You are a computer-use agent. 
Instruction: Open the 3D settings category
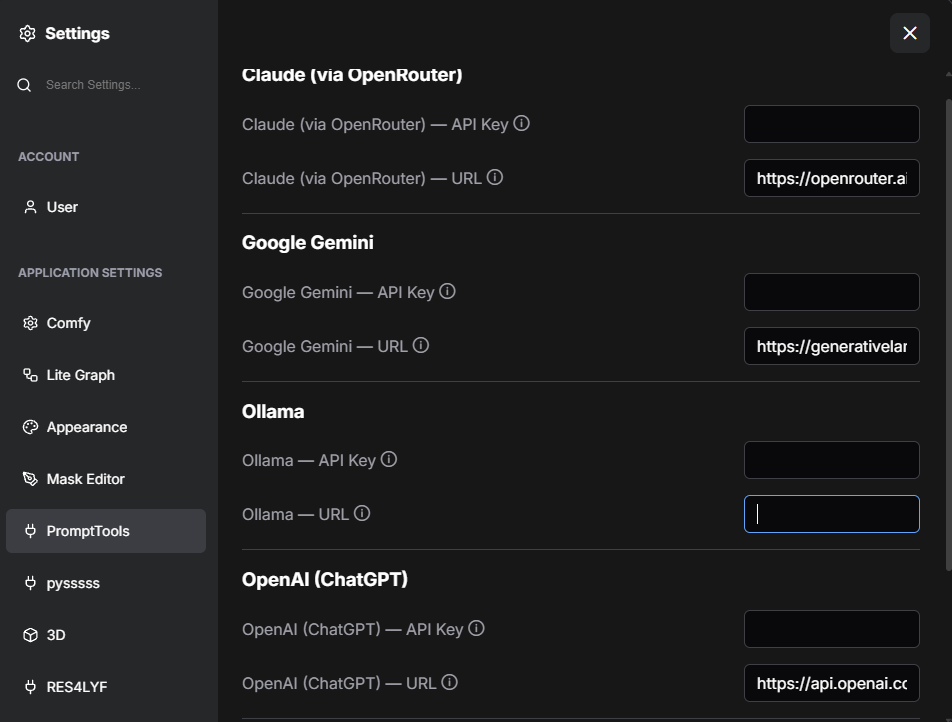click(106, 635)
